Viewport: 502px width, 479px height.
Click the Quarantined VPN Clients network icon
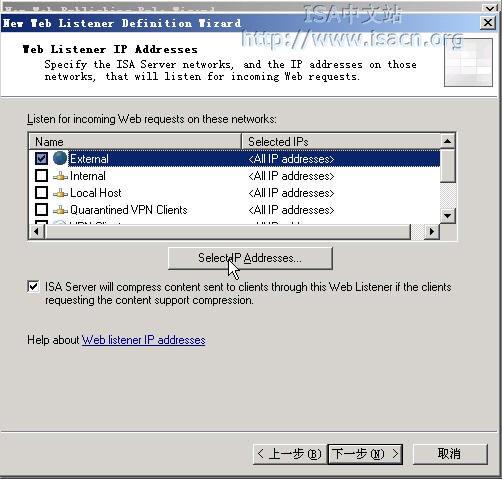(60, 210)
